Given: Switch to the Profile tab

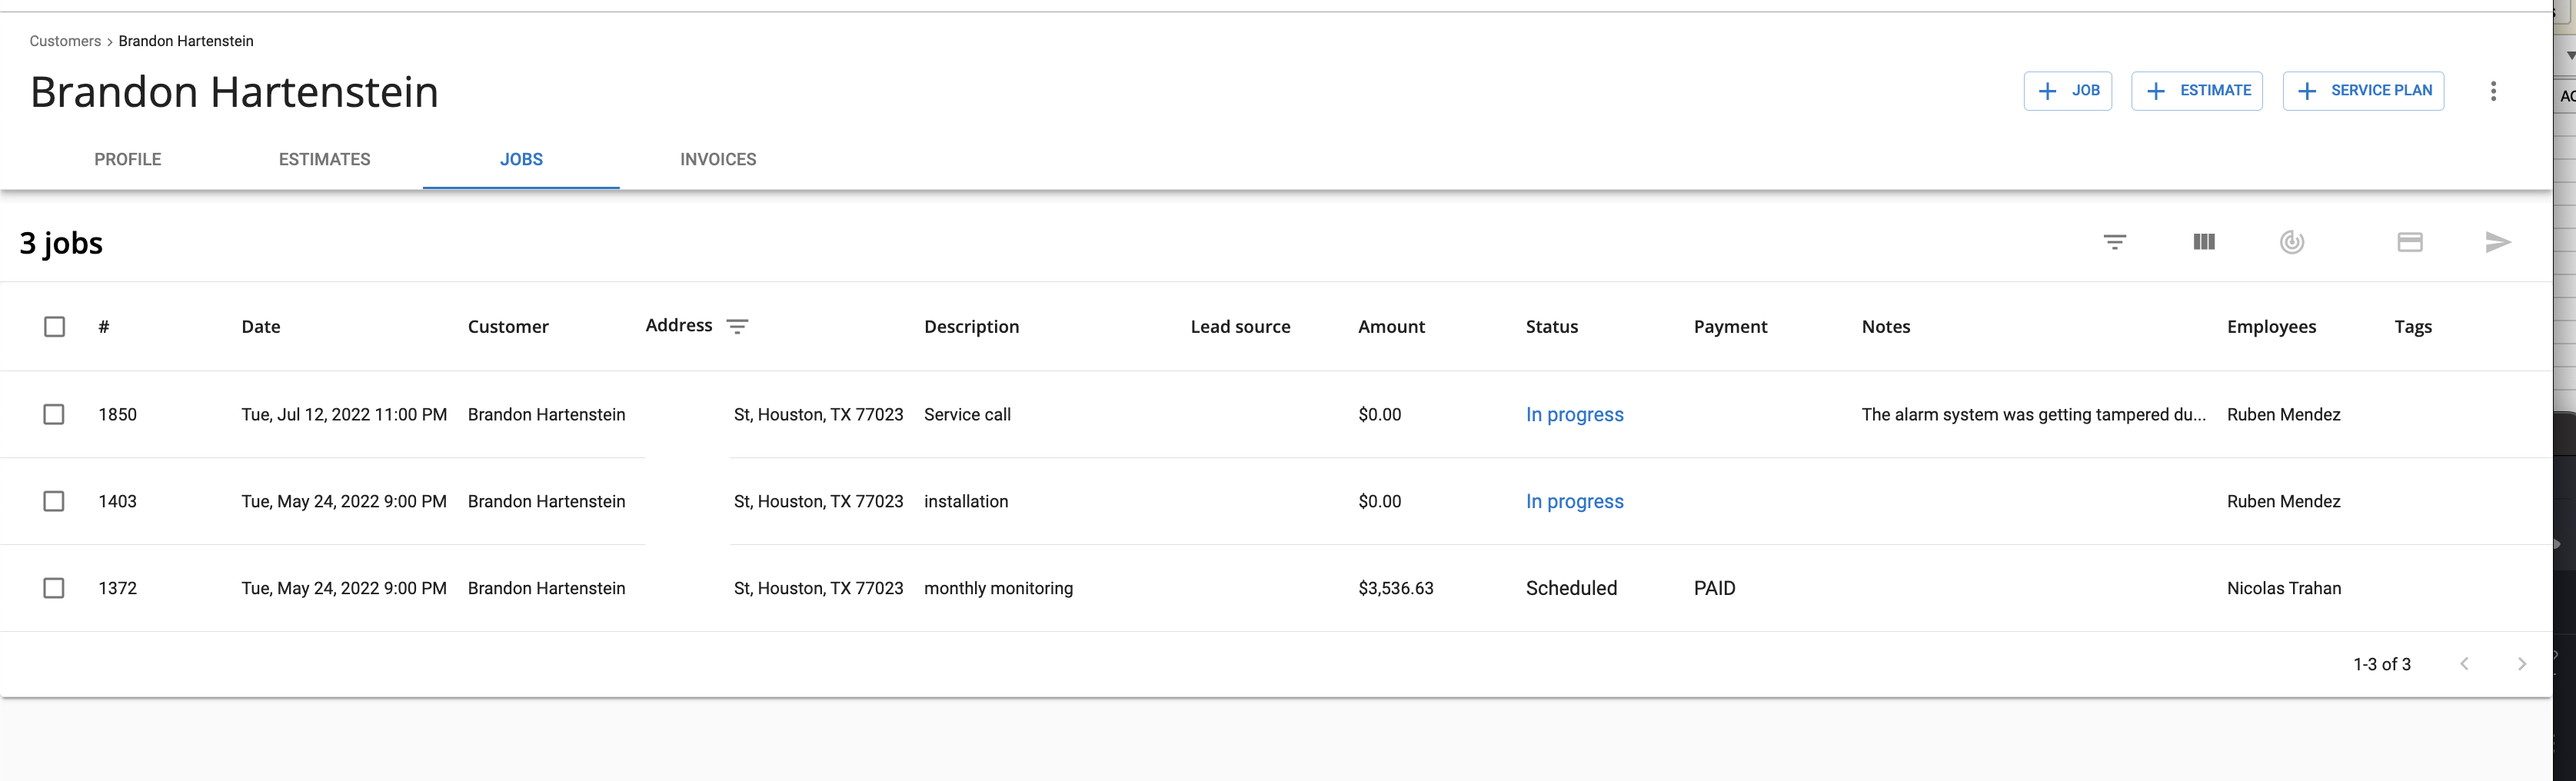Looking at the screenshot, I should (128, 159).
